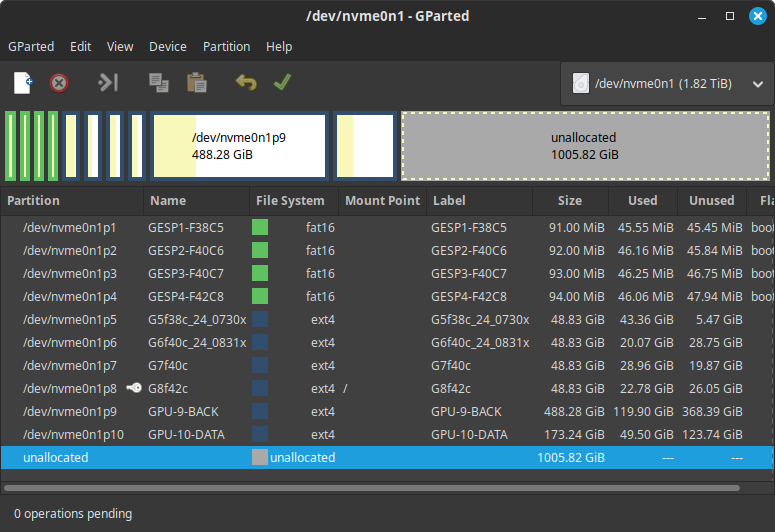
Task: Click the disk icon in the device selector
Action: click(581, 83)
